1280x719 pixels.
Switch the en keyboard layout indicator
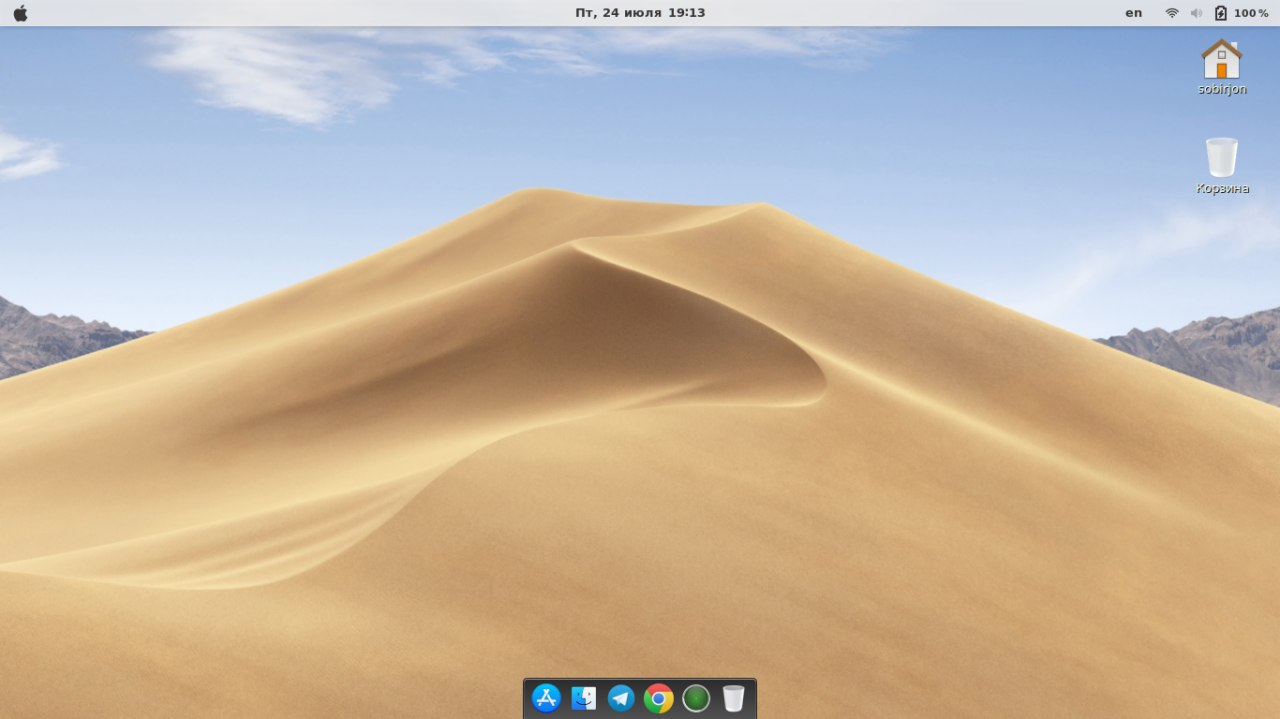click(1133, 13)
